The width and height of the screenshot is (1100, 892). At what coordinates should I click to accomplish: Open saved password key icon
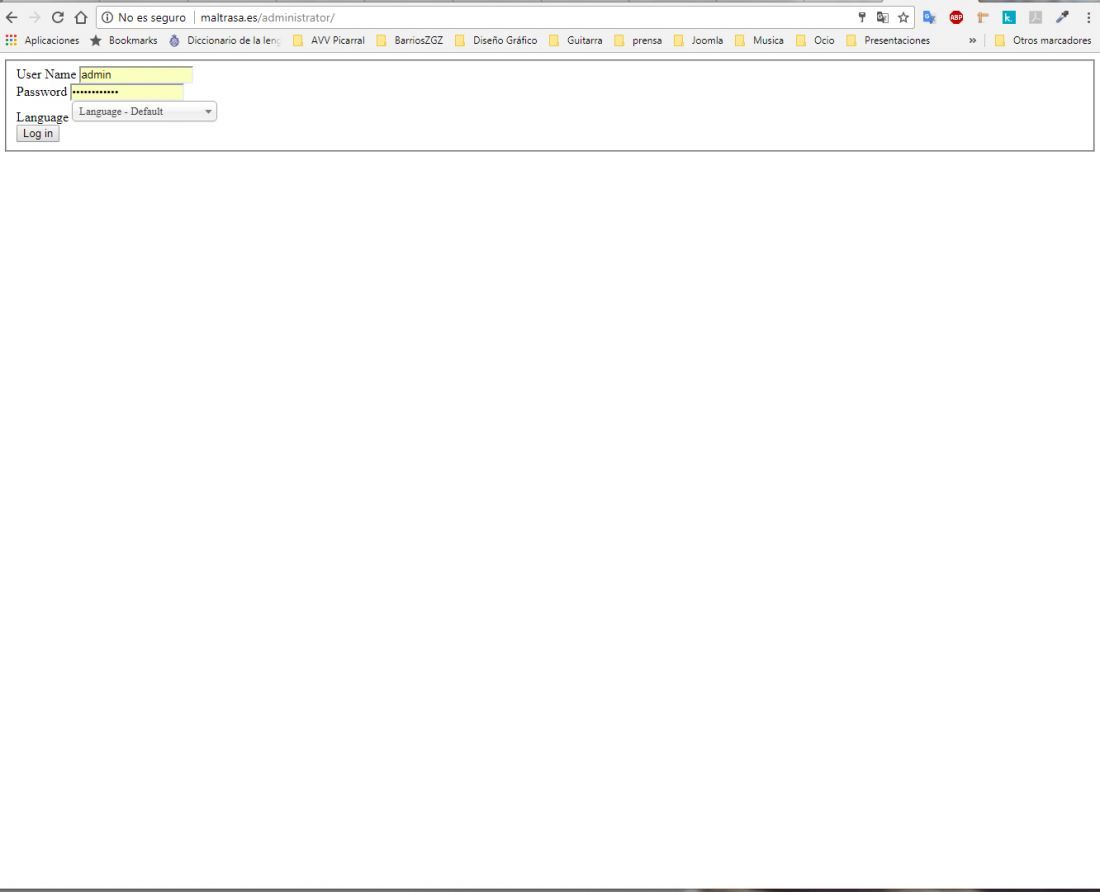tap(862, 18)
